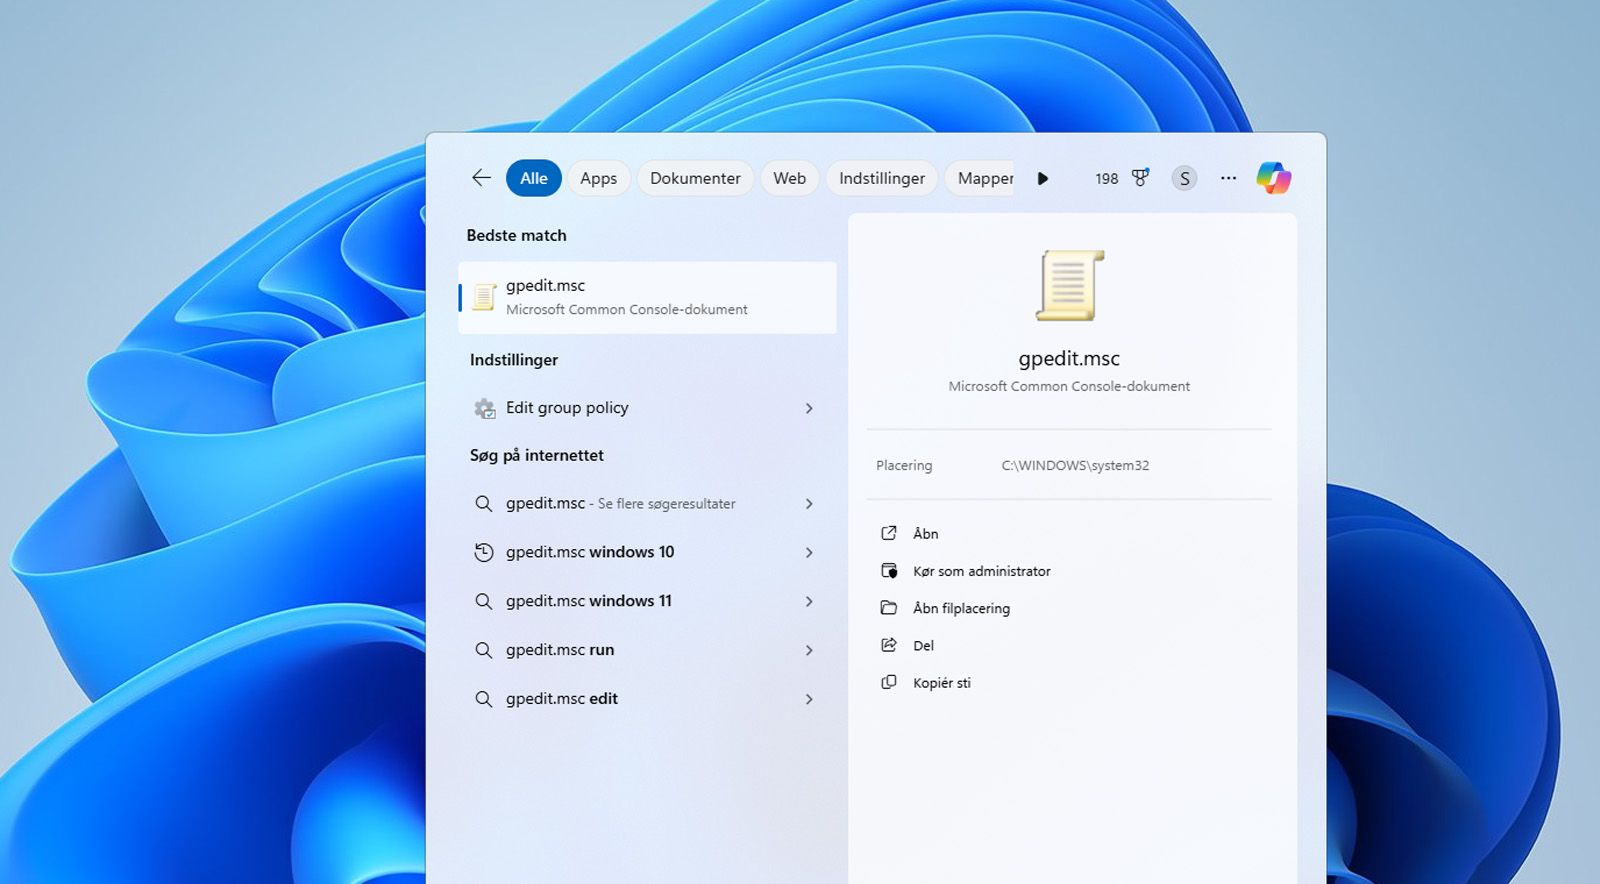This screenshot has width=1600, height=884.
Task: Click the 'Indstillinger' section heading in results
Action: pos(514,360)
